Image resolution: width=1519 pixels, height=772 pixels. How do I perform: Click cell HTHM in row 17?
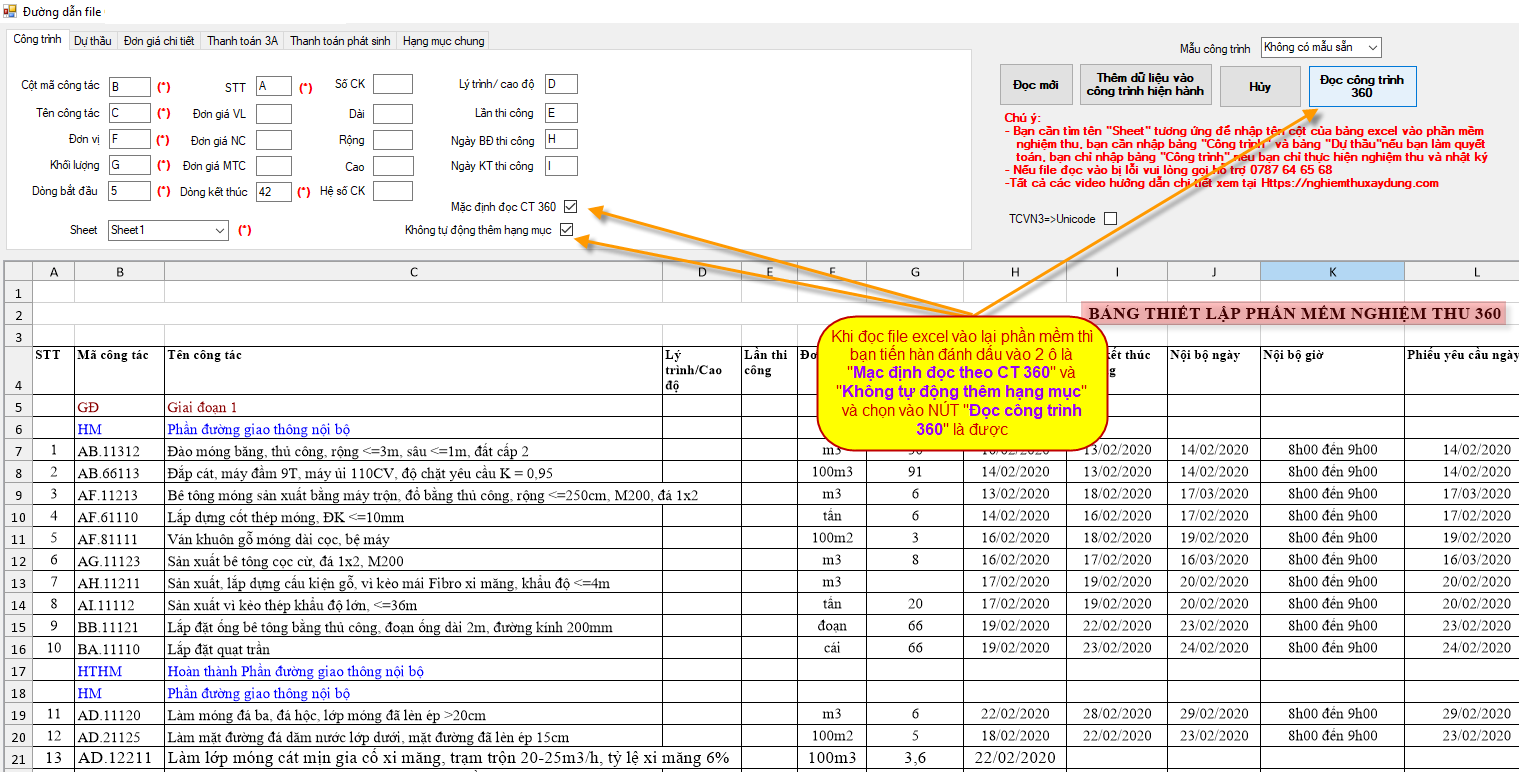[x=119, y=670]
